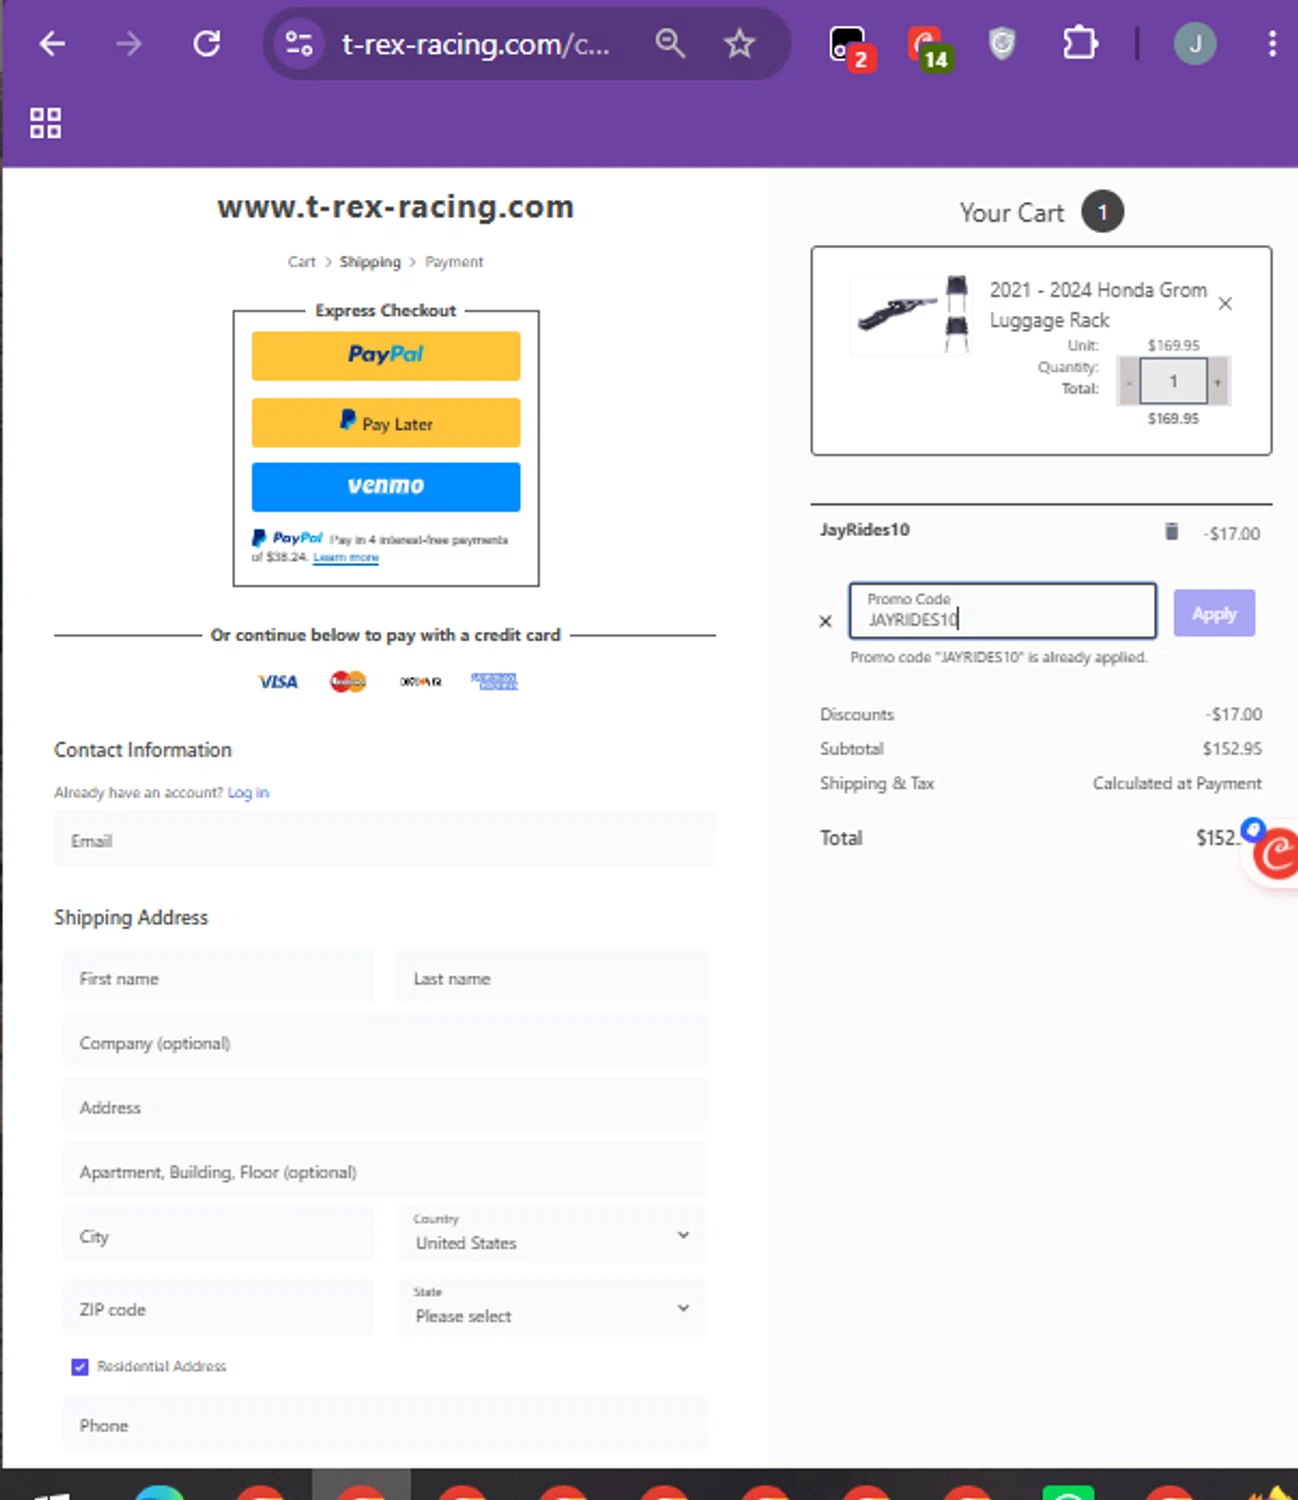Choose the Pay Later button
Viewport: 1298px width, 1500px height.
(x=386, y=423)
